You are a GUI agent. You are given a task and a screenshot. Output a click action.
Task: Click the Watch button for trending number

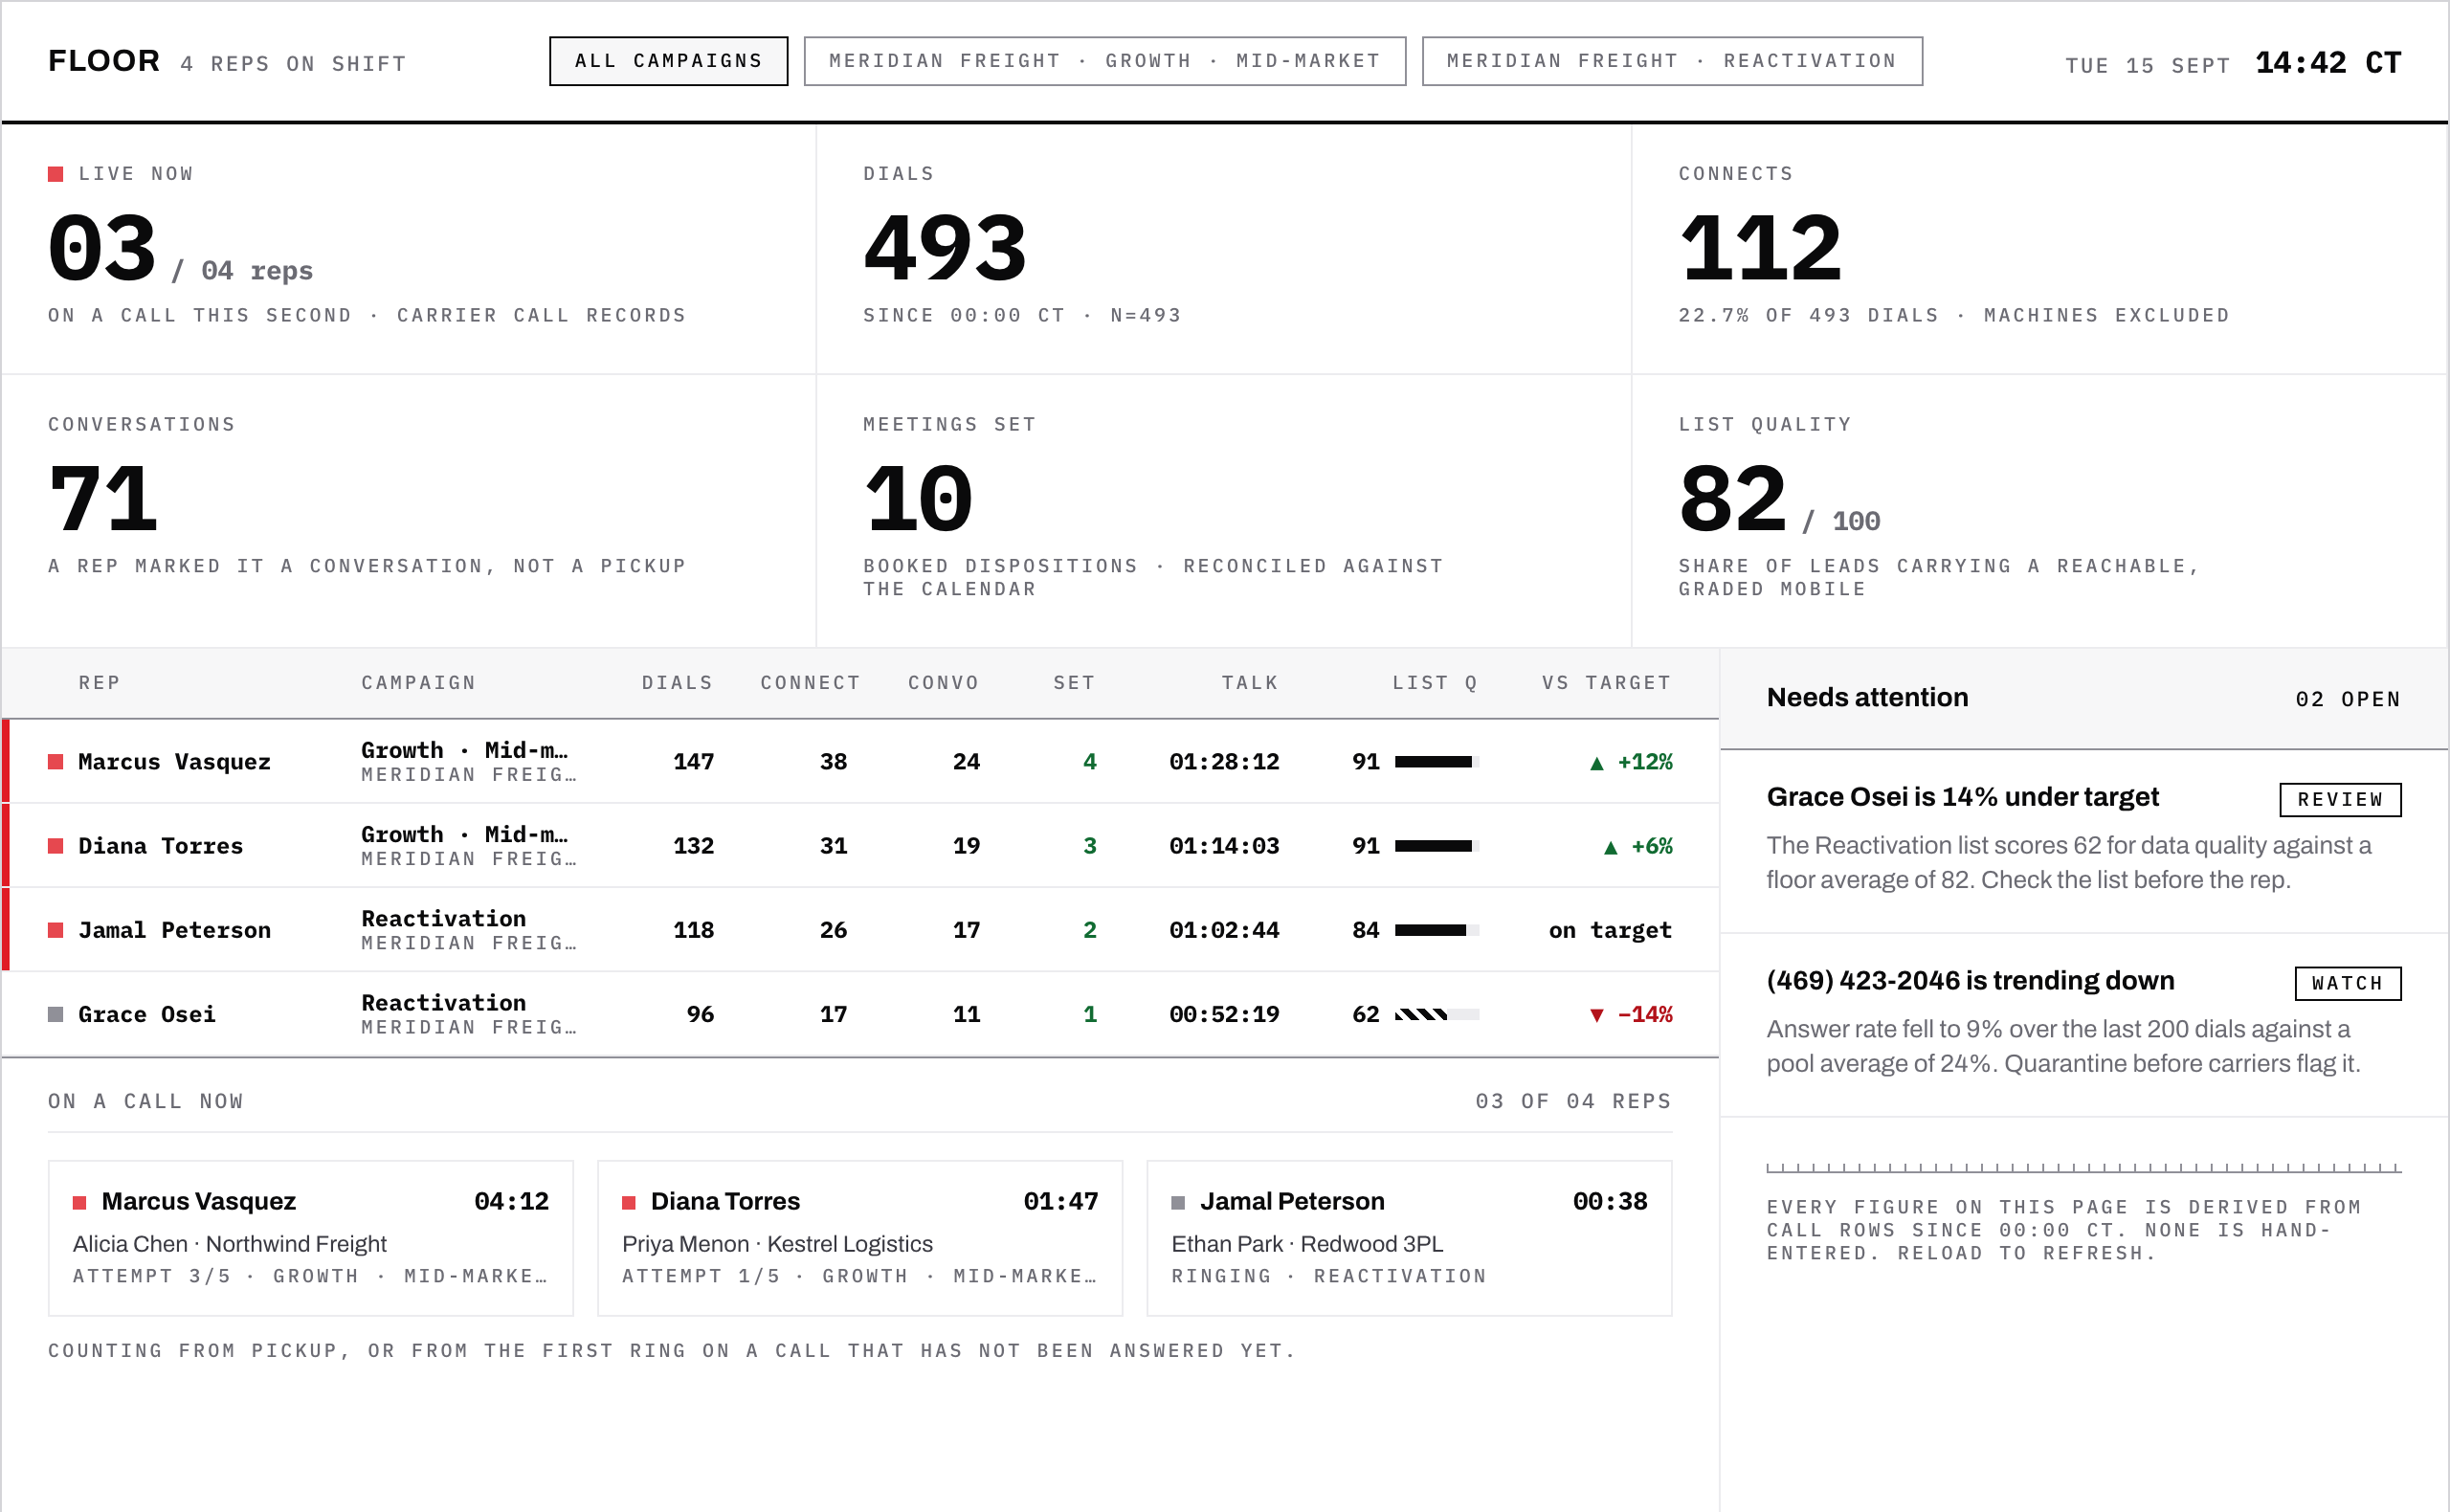tap(2347, 983)
